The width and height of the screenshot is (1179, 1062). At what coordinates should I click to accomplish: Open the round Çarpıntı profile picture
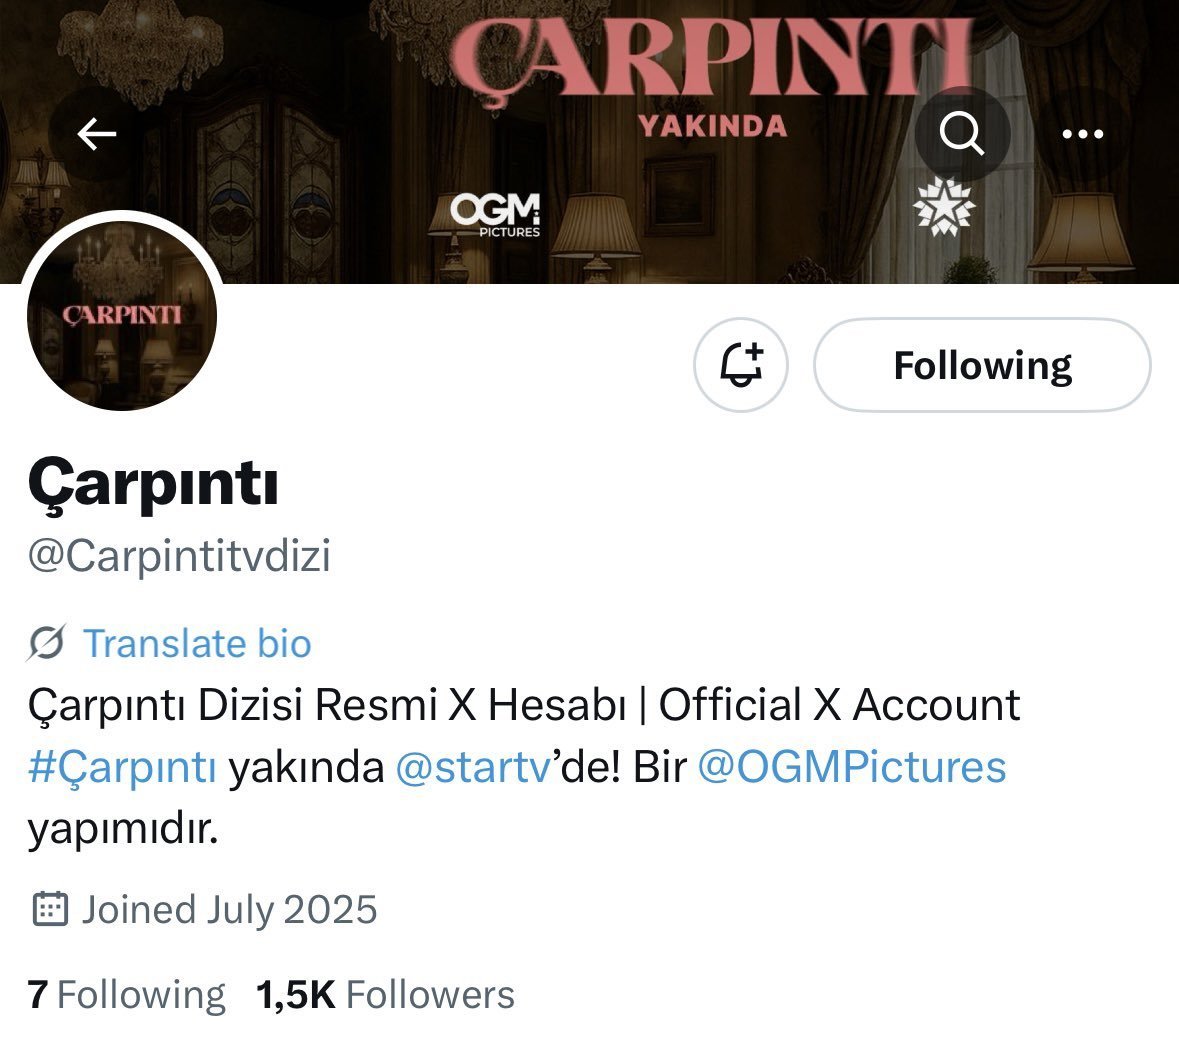click(x=122, y=315)
